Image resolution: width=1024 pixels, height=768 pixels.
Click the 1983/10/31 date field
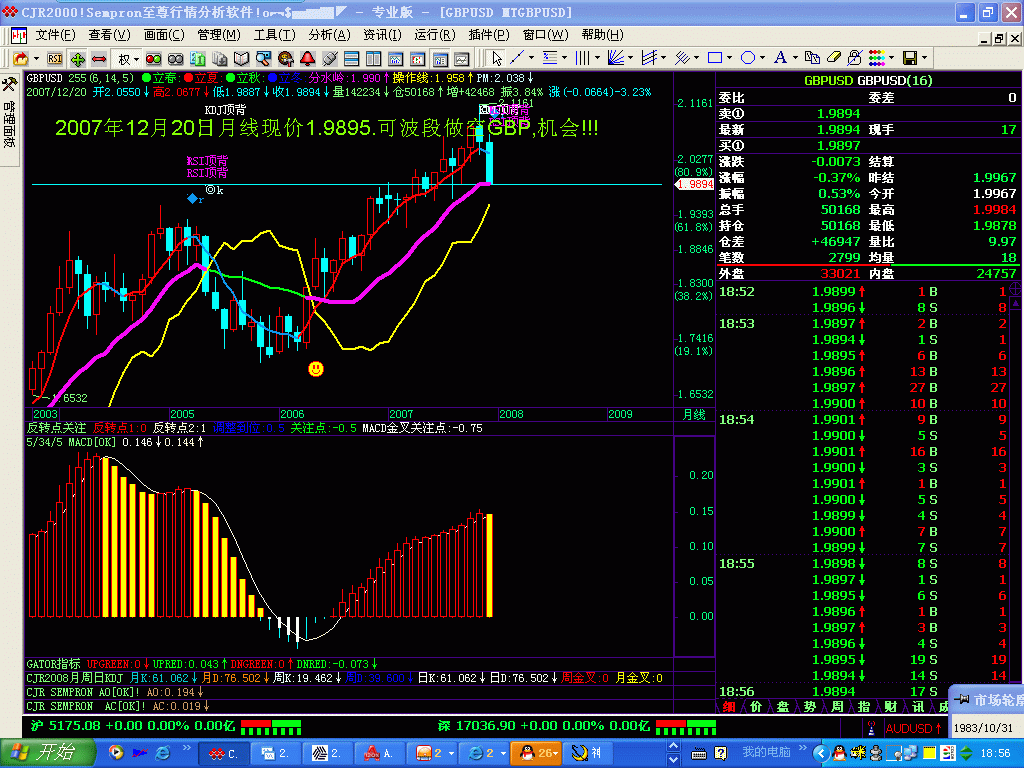pos(982,727)
